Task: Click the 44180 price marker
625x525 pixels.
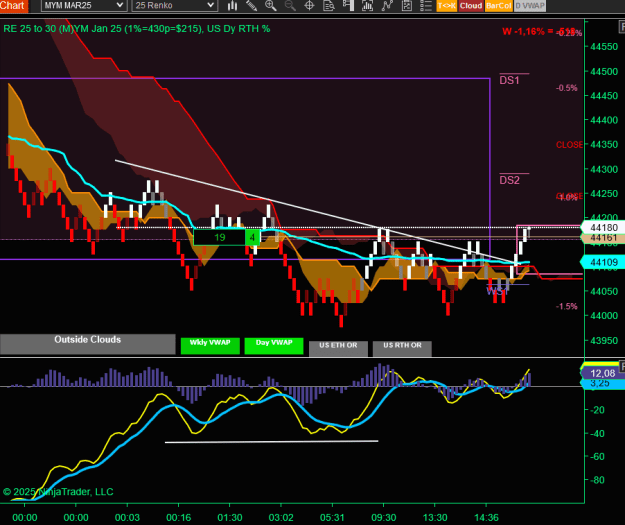Action: pos(603,228)
